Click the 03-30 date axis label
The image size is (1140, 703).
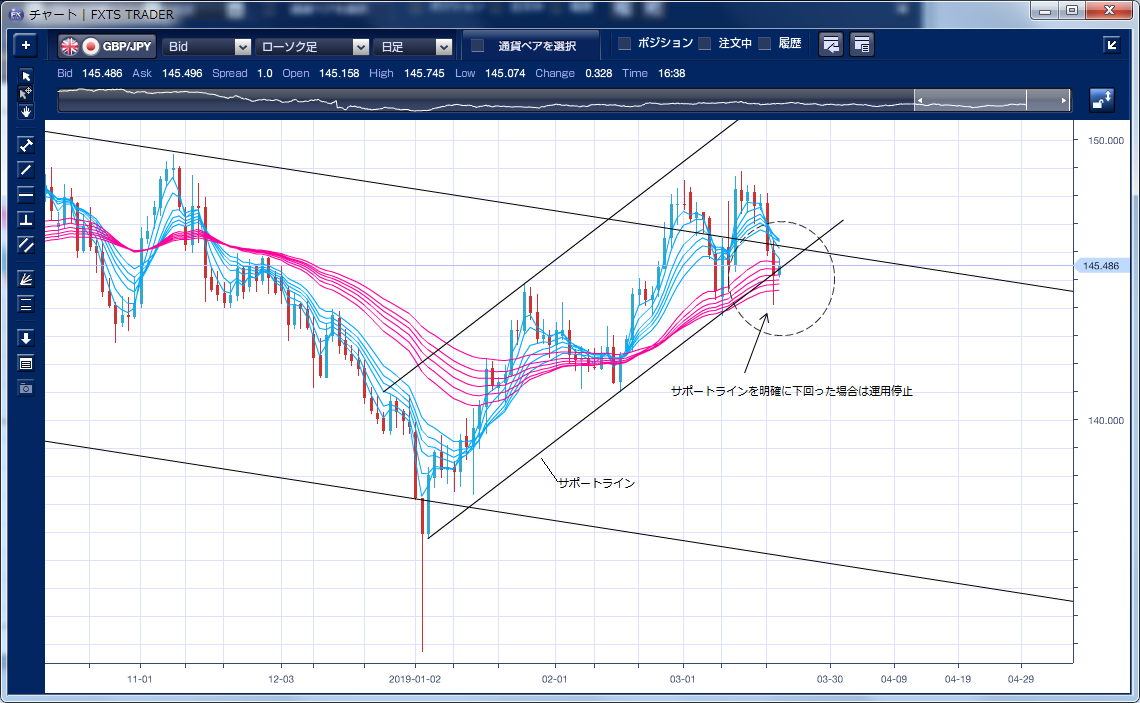(830, 679)
